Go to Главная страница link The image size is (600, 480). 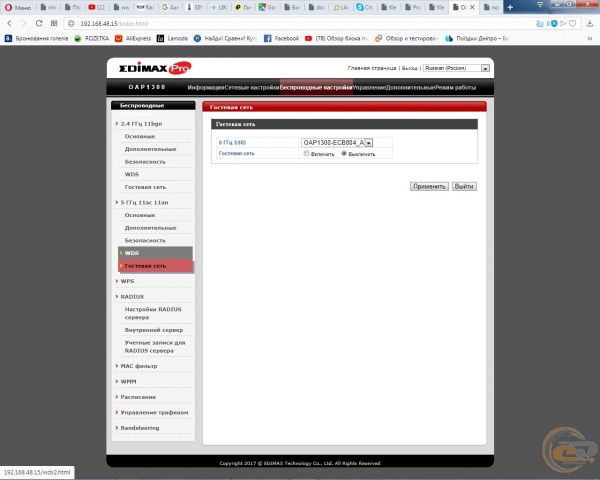[x=372, y=68]
